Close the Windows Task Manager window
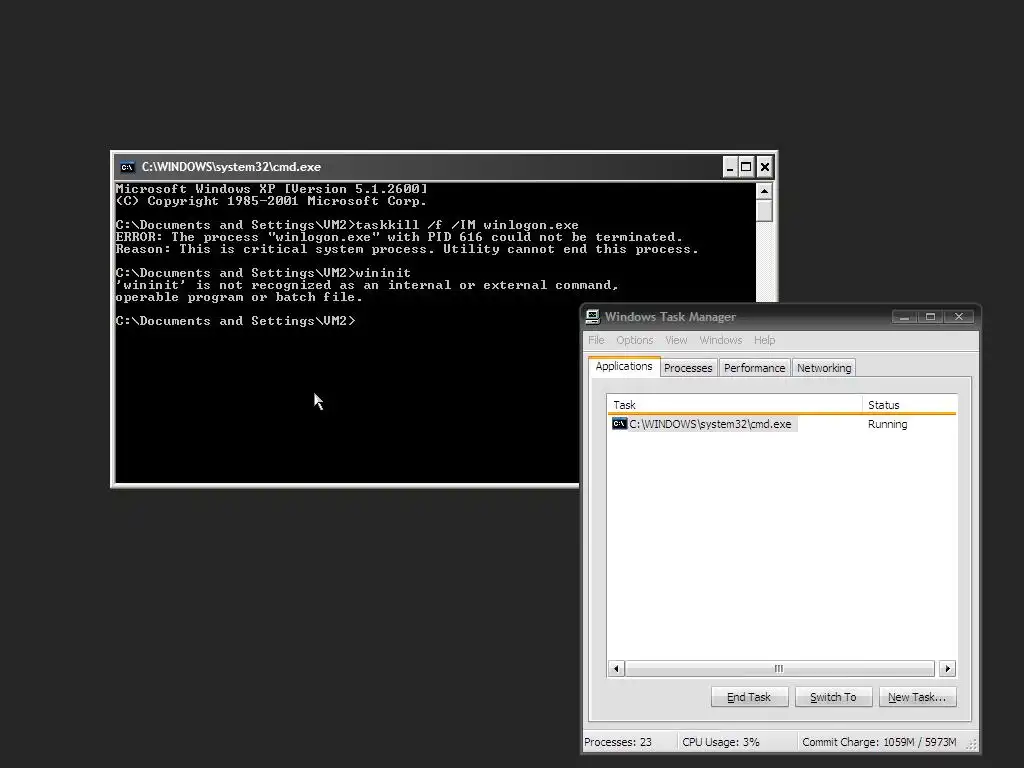This screenshot has height=768, width=1024. (959, 317)
